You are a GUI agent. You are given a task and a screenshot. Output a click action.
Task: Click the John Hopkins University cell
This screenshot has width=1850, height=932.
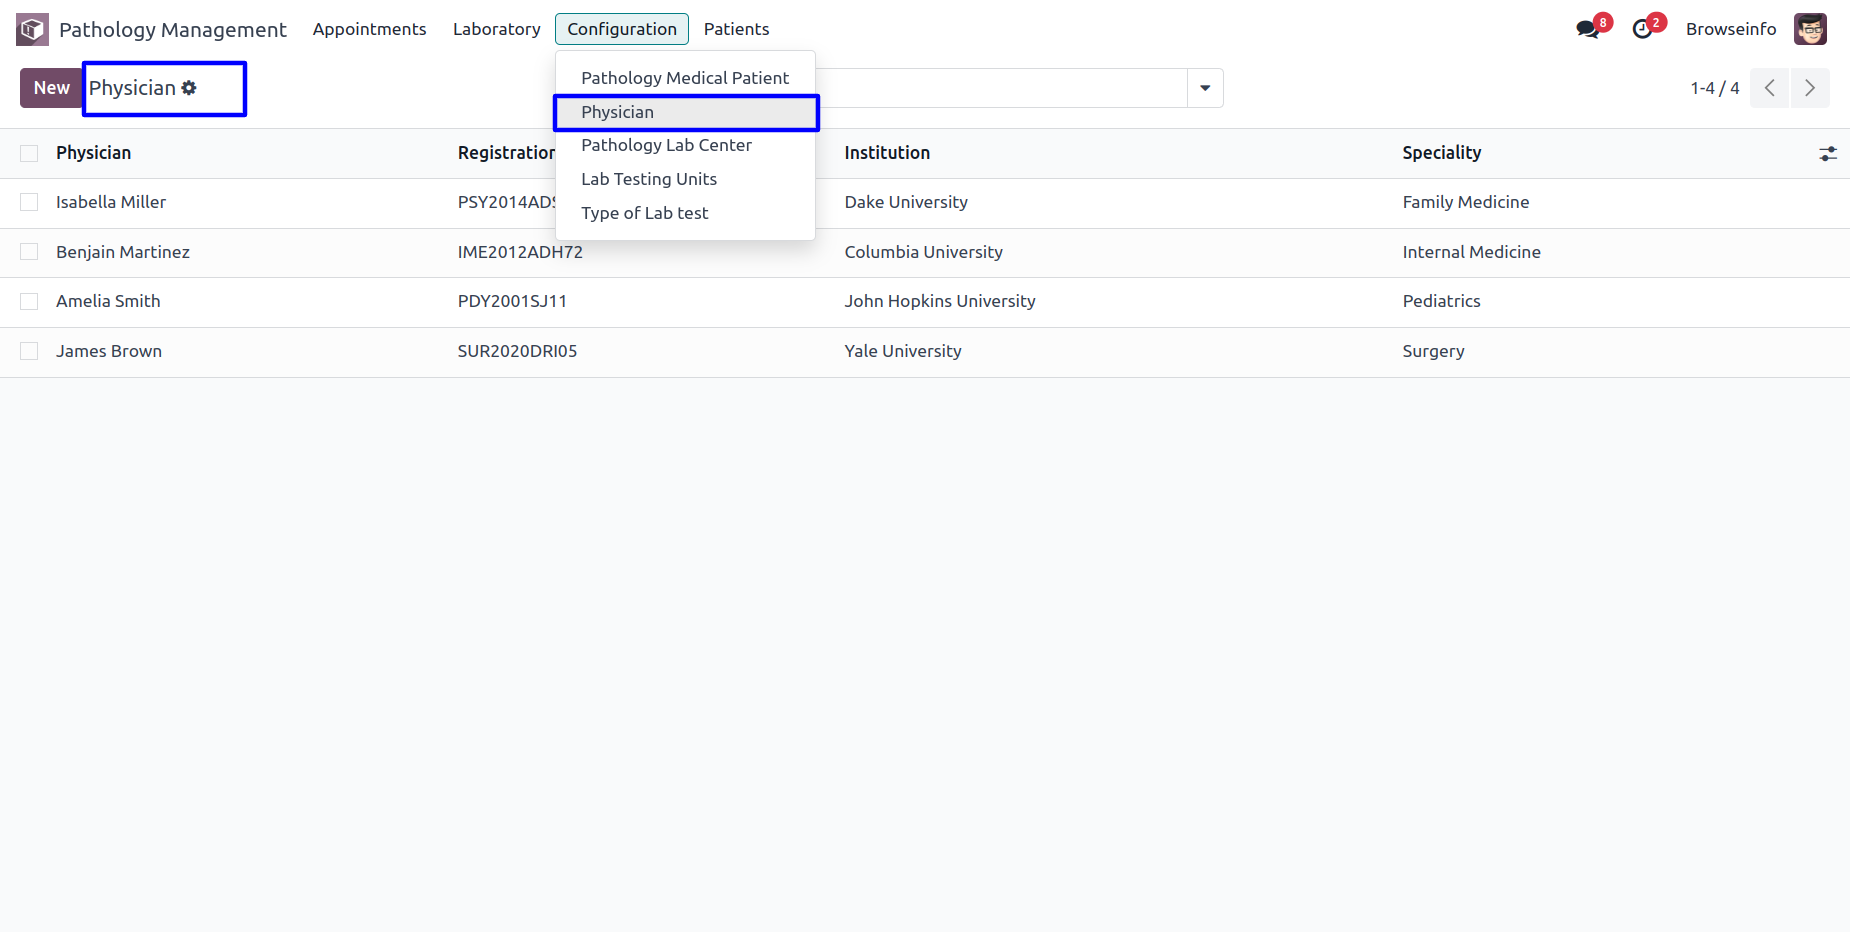940,301
